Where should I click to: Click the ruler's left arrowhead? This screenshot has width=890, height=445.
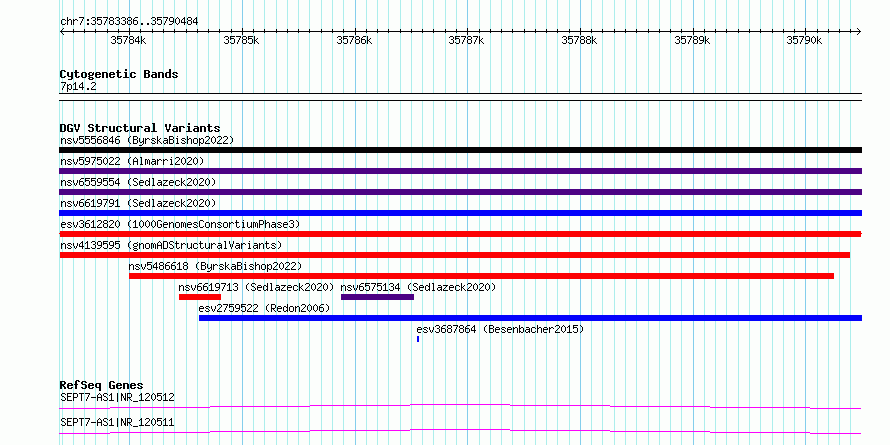pos(62,31)
